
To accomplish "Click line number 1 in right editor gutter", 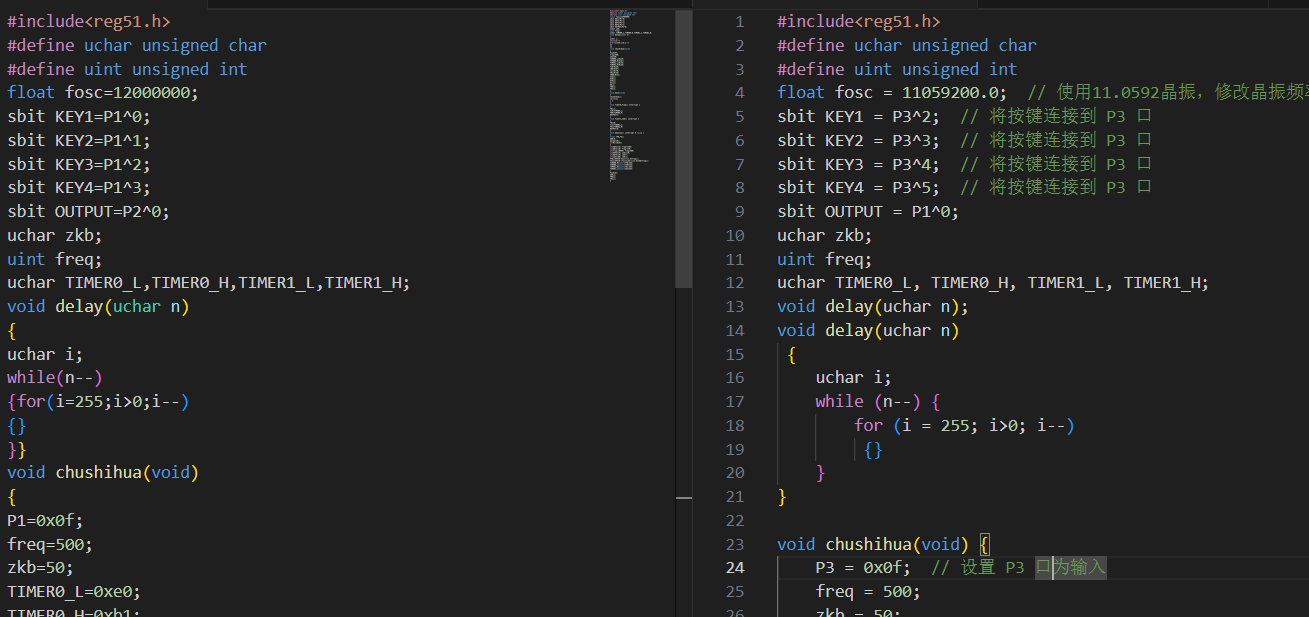I will 739,21.
